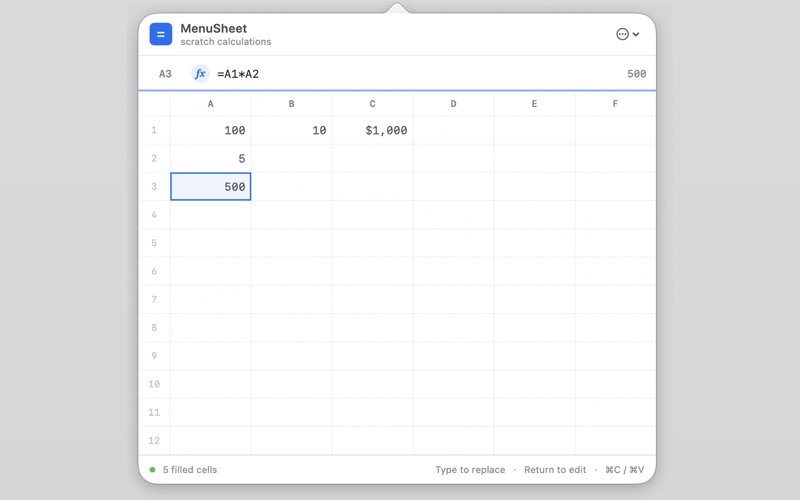This screenshot has height=500, width=800.
Task: Click the 'Return to edit' hint
Action: 555,469
